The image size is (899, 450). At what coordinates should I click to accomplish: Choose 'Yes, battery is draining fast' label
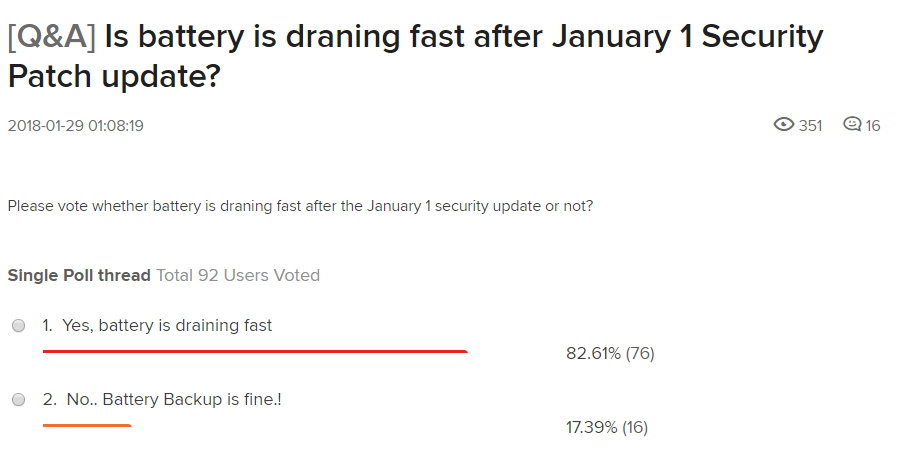[167, 326]
